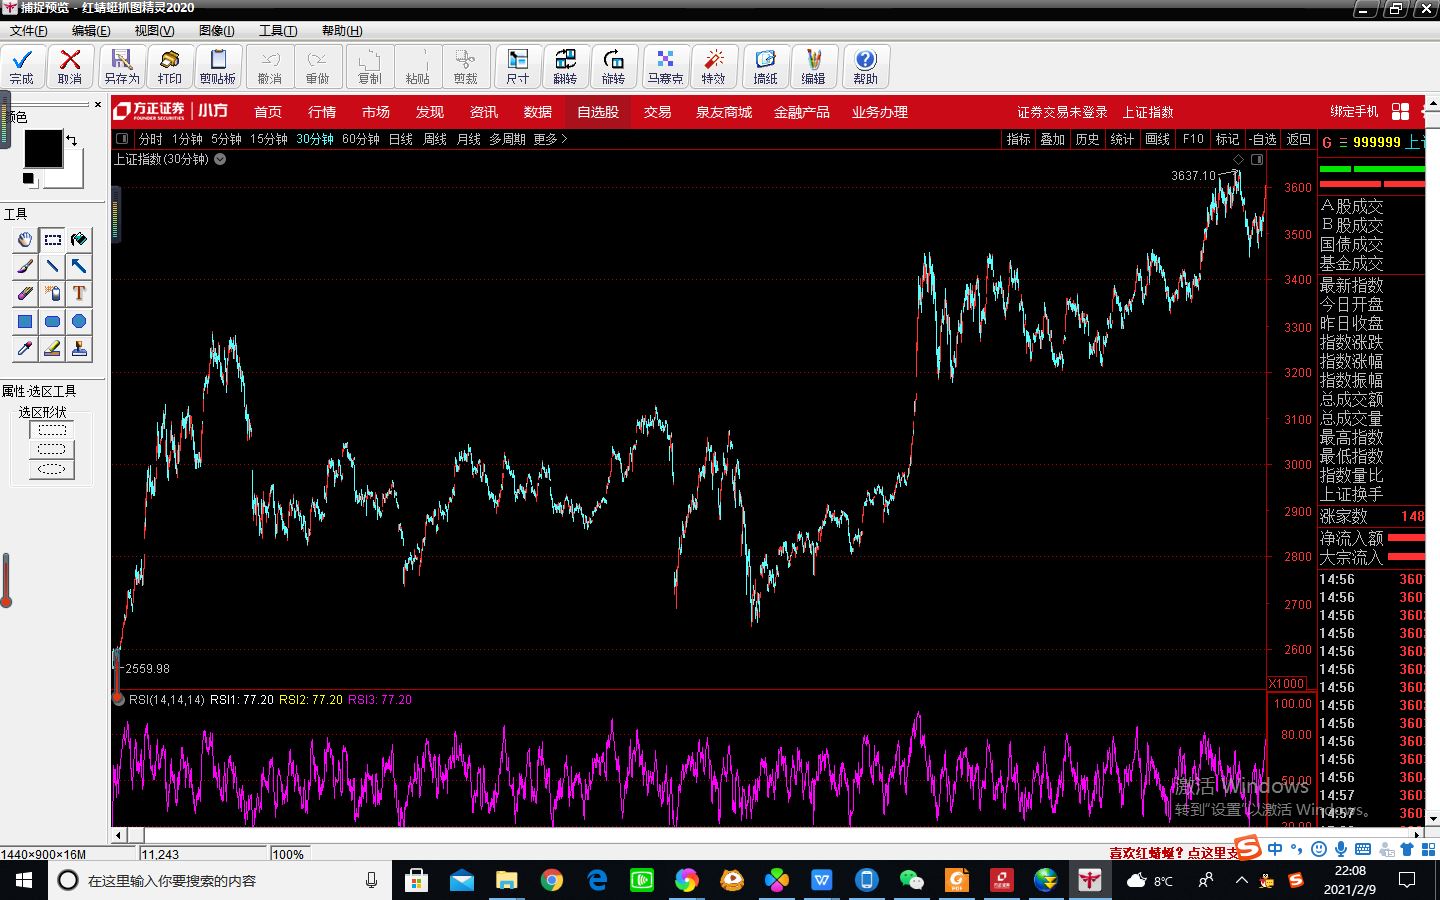Click the 帮助 help icon
Image resolution: width=1440 pixels, height=900 pixels.
866,66
